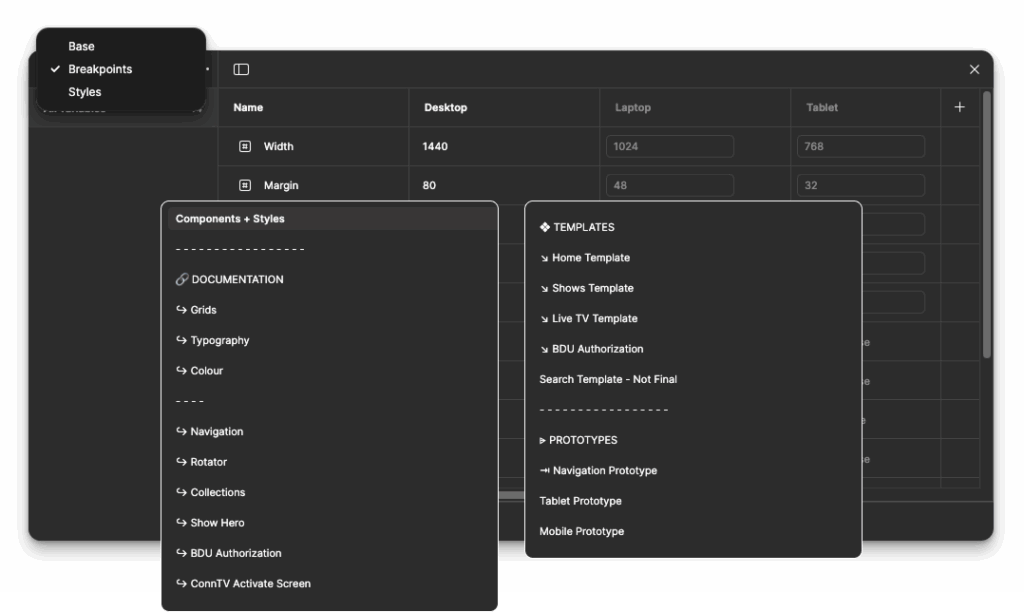Click the diamond icon next to TEMPLATES

(544, 227)
